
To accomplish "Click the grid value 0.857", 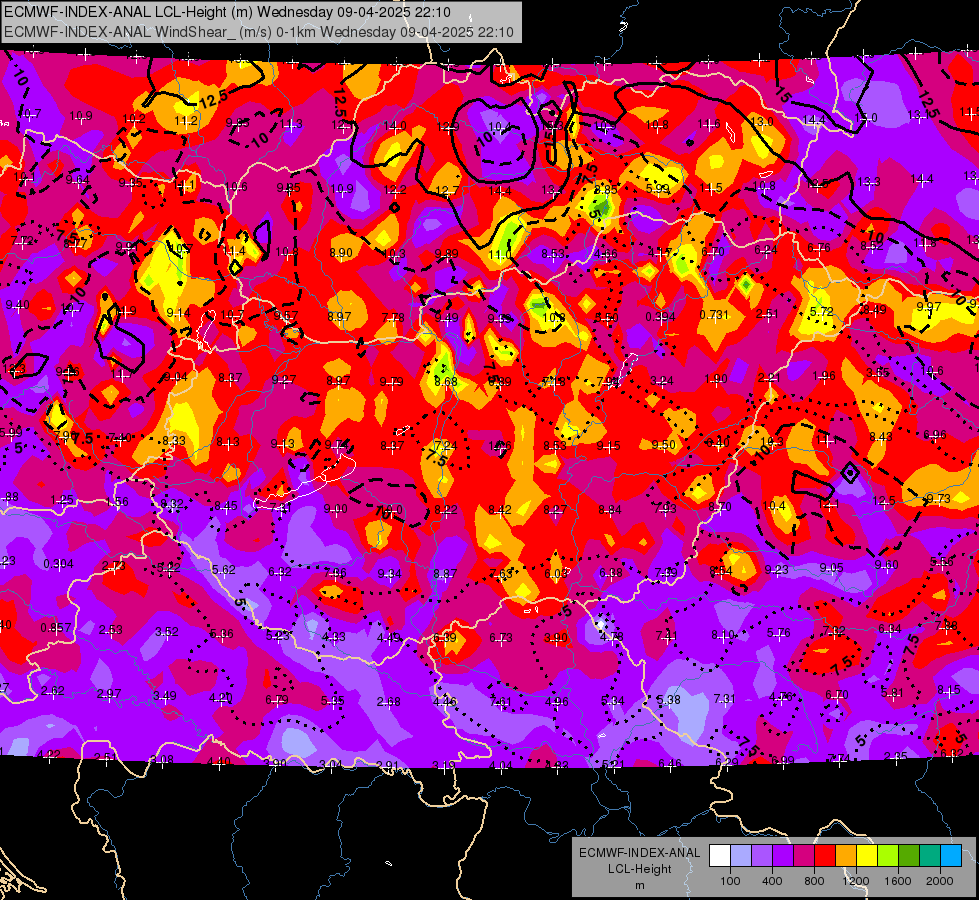I will pyautogui.click(x=56, y=628).
